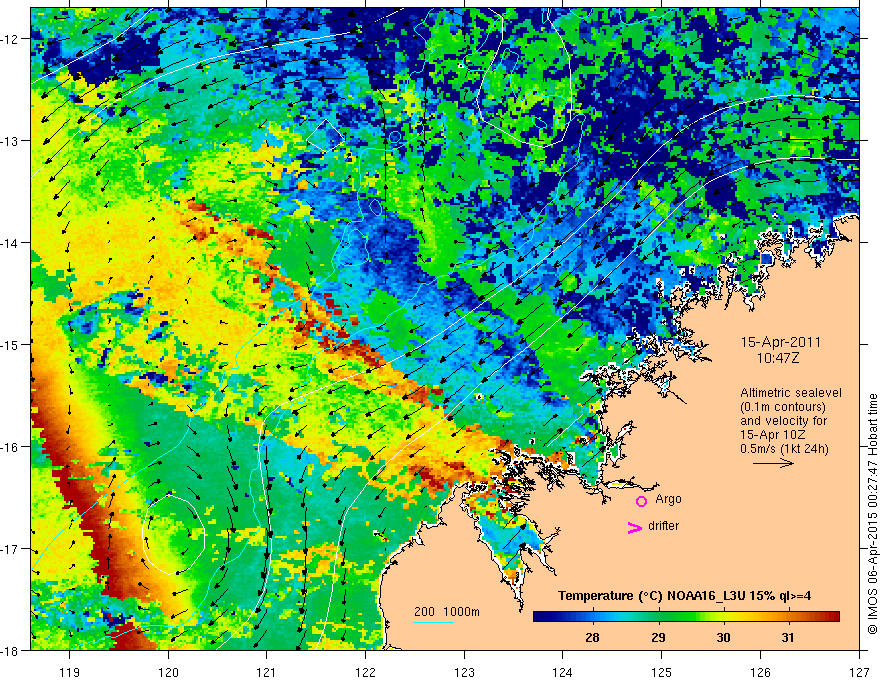The height and width of the screenshot is (680, 880).
Task: Click longitude axis label 119
Action: coord(69,673)
